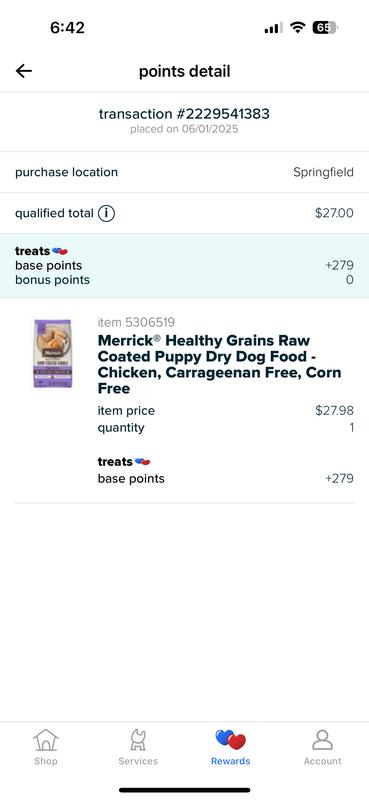The width and height of the screenshot is (369, 800).
Task: Tap the cellular signal bars
Action: pyautogui.click(x=273, y=28)
